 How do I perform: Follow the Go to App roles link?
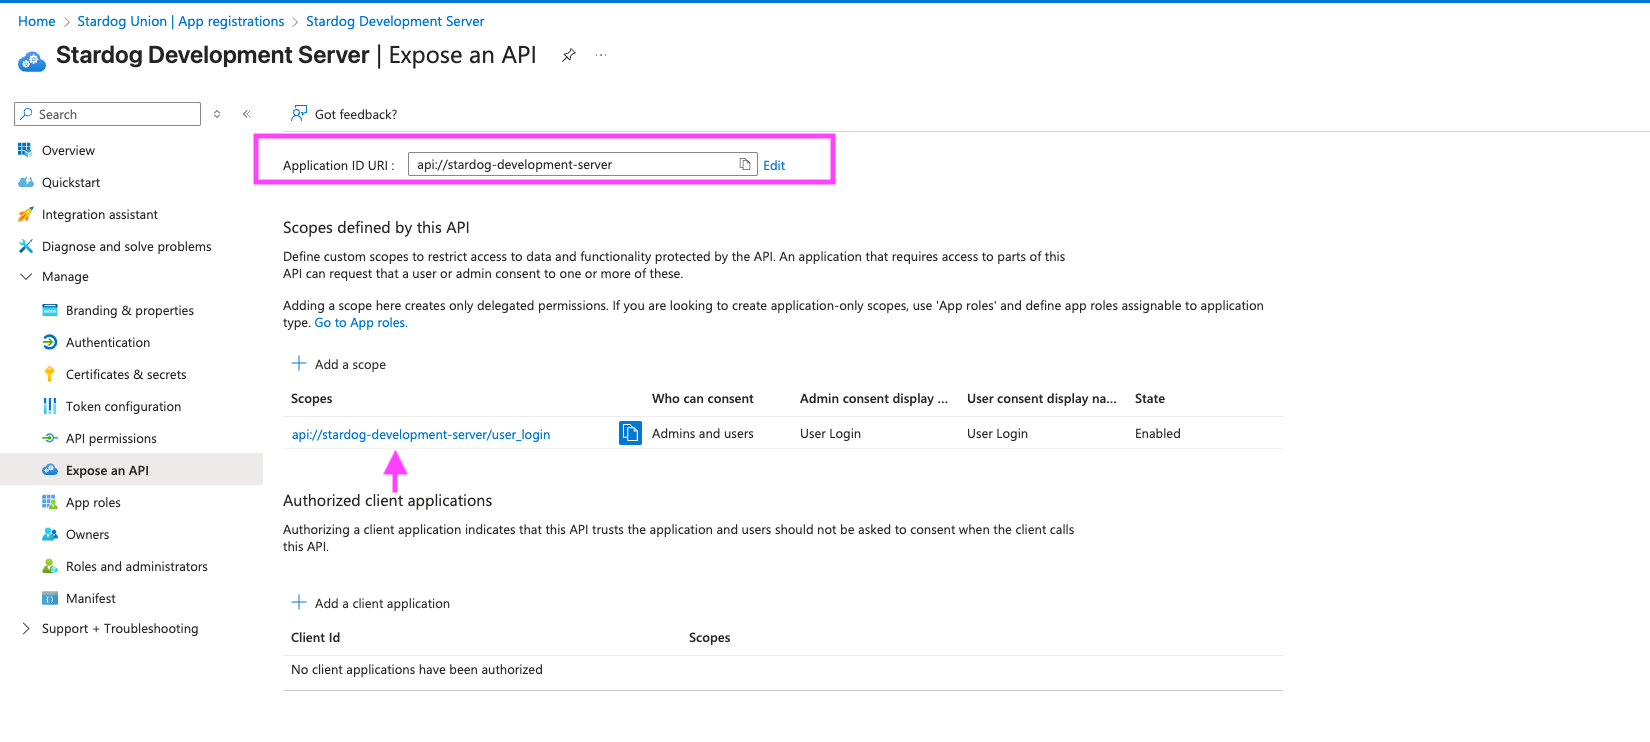pos(361,323)
